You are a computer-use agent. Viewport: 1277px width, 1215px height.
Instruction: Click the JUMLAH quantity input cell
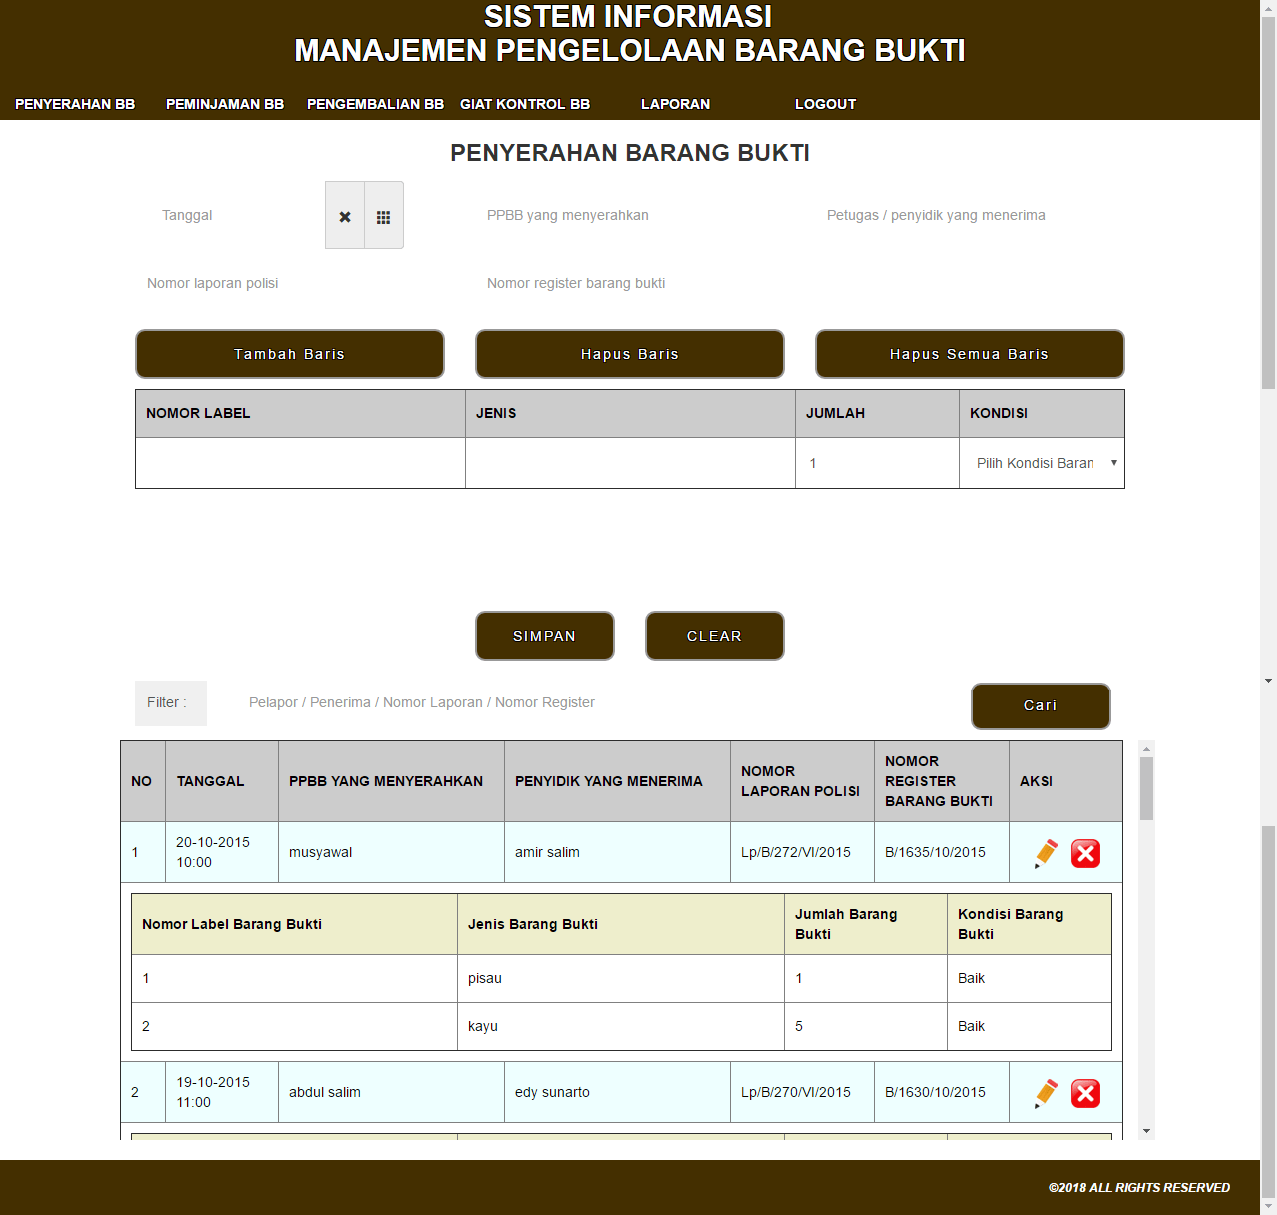pos(877,463)
